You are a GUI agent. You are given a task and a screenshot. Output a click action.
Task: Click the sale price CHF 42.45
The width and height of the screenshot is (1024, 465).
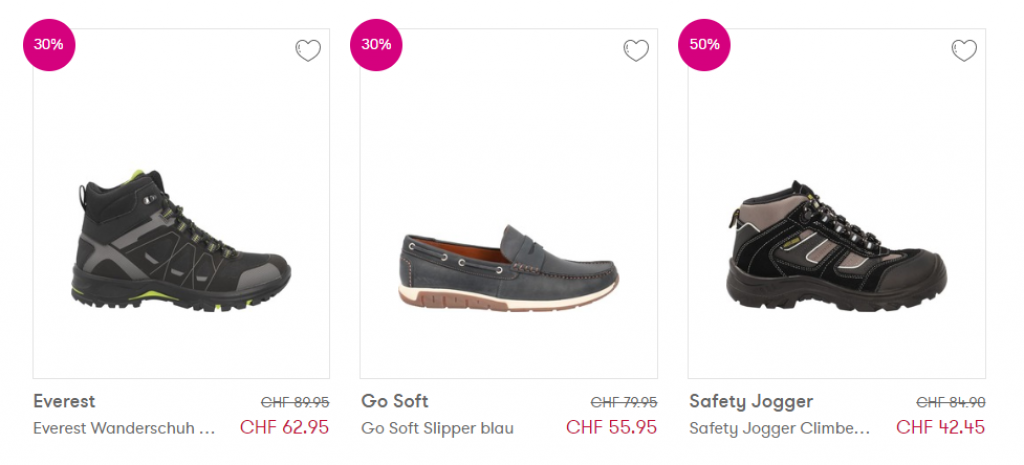pos(940,428)
